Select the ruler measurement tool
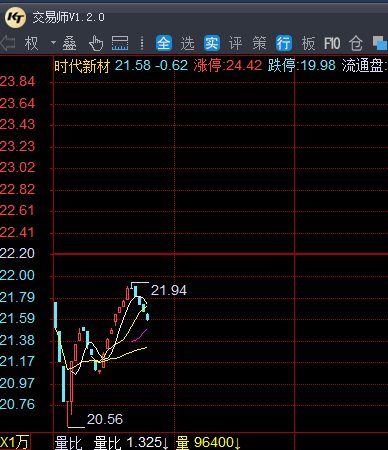This screenshot has width=388, height=450. click(x=120, y=43)
